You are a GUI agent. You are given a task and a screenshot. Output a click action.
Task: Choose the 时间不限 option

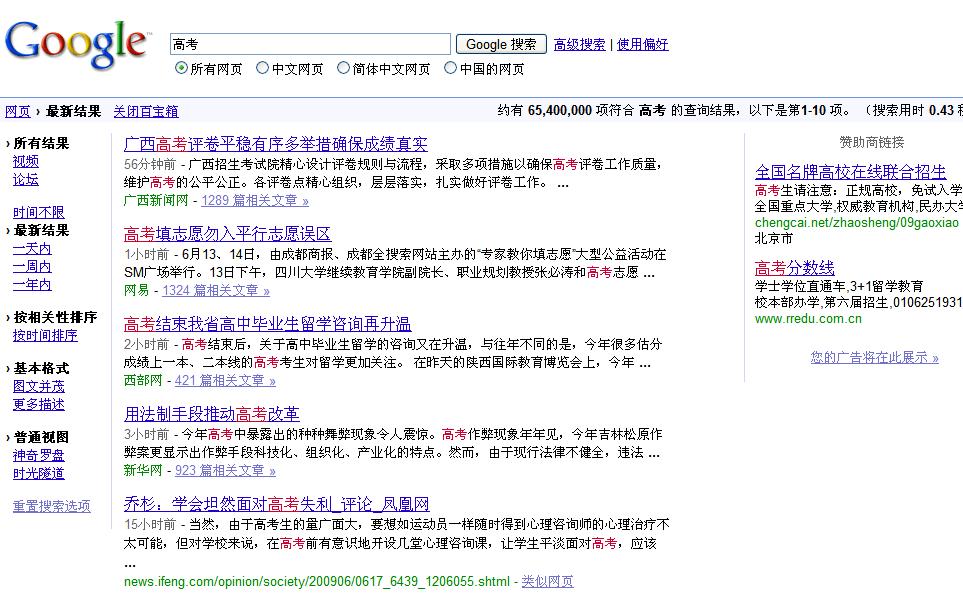pyautogui.click(x=39, y=213)
